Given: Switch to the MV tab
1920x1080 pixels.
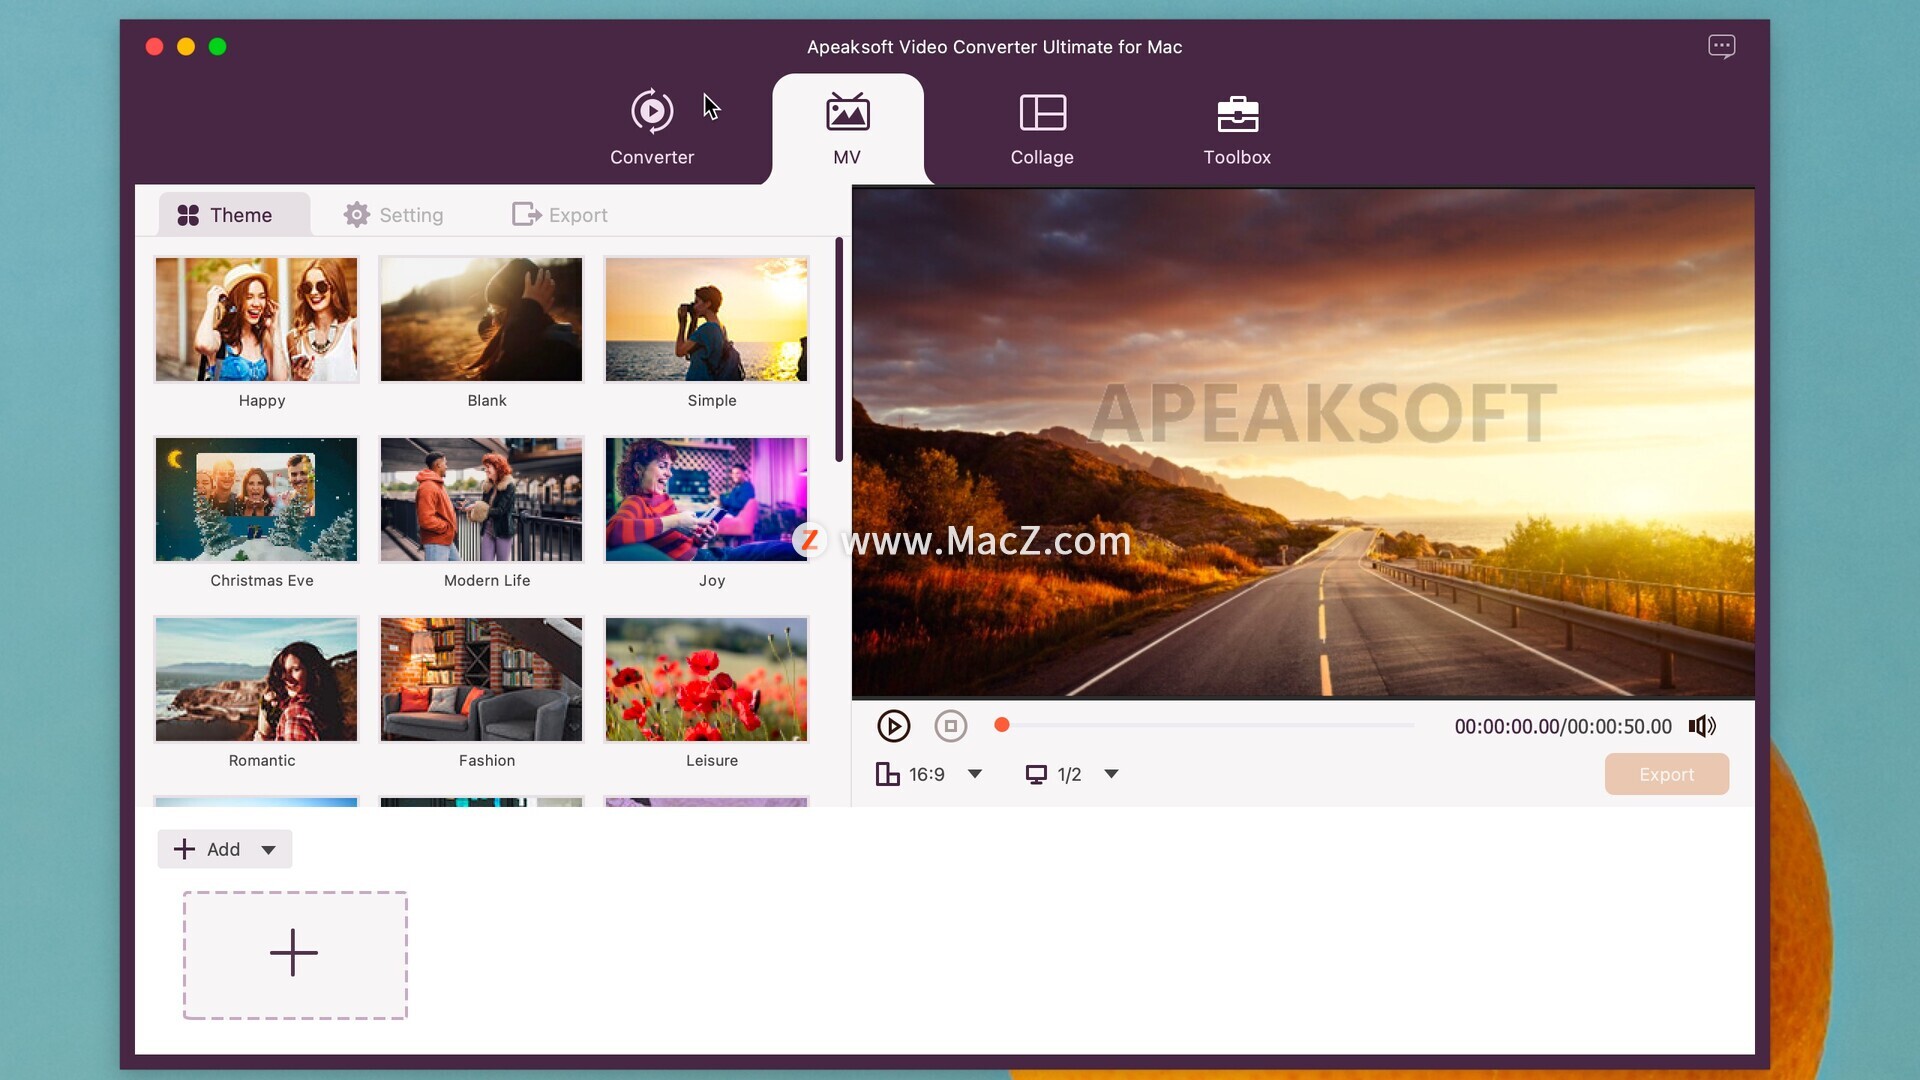Looking at the screenshot, I should tap(847, 128).
